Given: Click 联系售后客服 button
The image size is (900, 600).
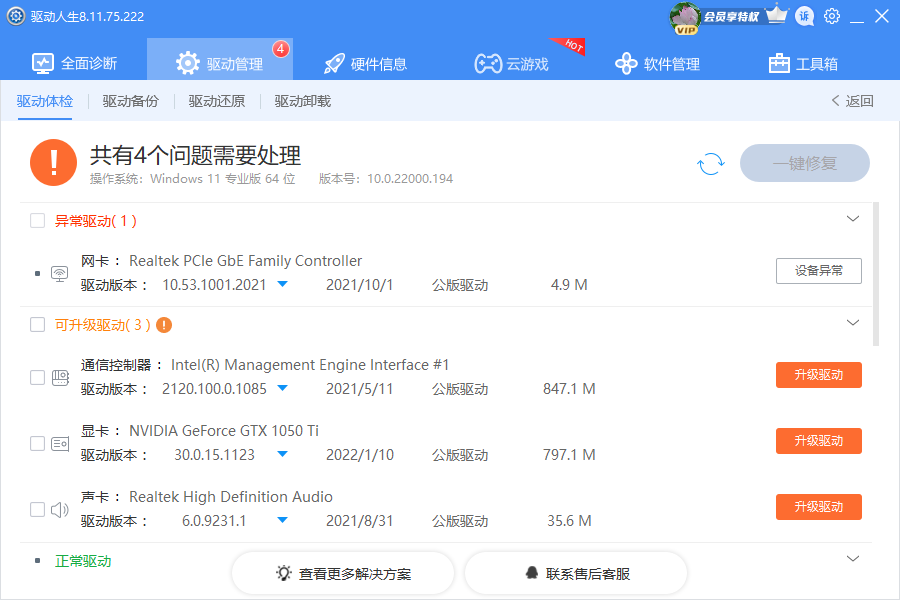Looking at the screenshot, I should [x=576, y=573].
